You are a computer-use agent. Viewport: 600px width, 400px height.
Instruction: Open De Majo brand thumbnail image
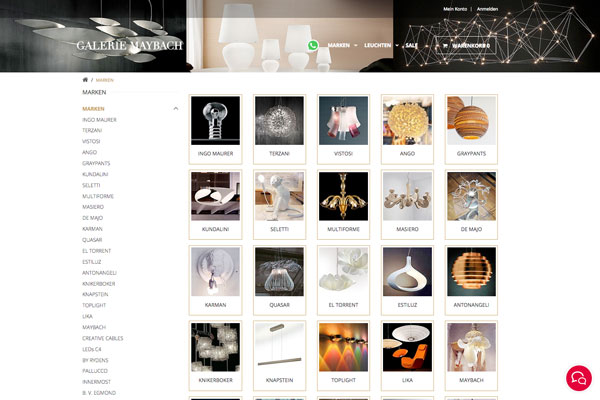[x=471, y=196]
